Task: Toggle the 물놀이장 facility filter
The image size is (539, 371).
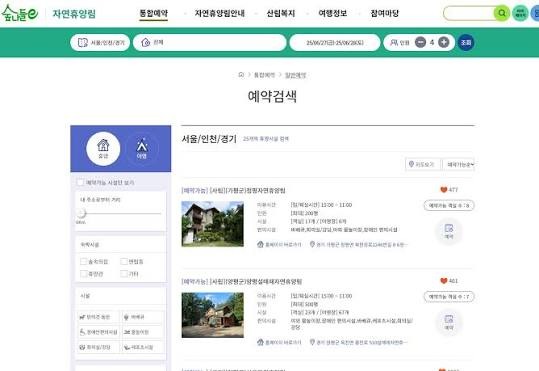Action: 143,332
